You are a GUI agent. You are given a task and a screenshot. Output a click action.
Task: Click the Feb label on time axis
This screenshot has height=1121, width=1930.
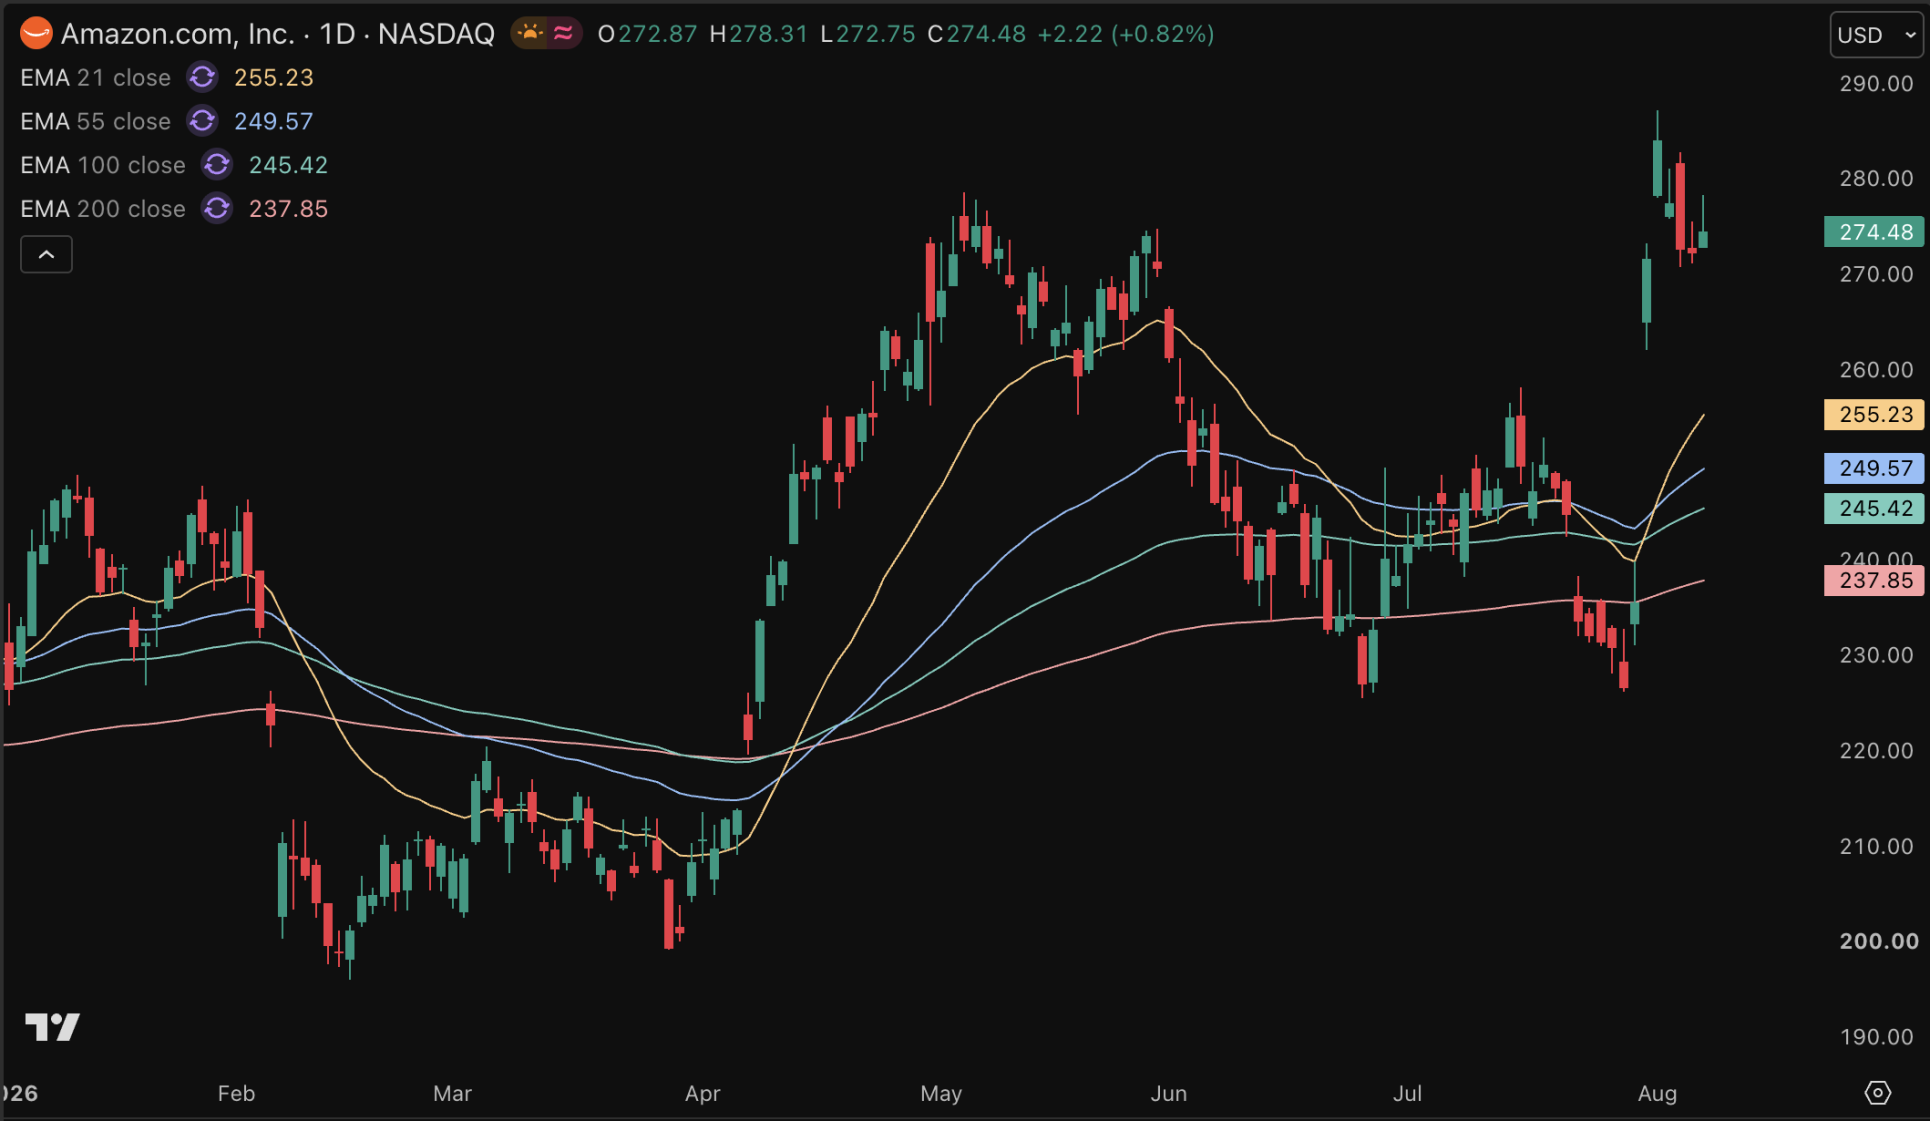(x=237, y=1093)
